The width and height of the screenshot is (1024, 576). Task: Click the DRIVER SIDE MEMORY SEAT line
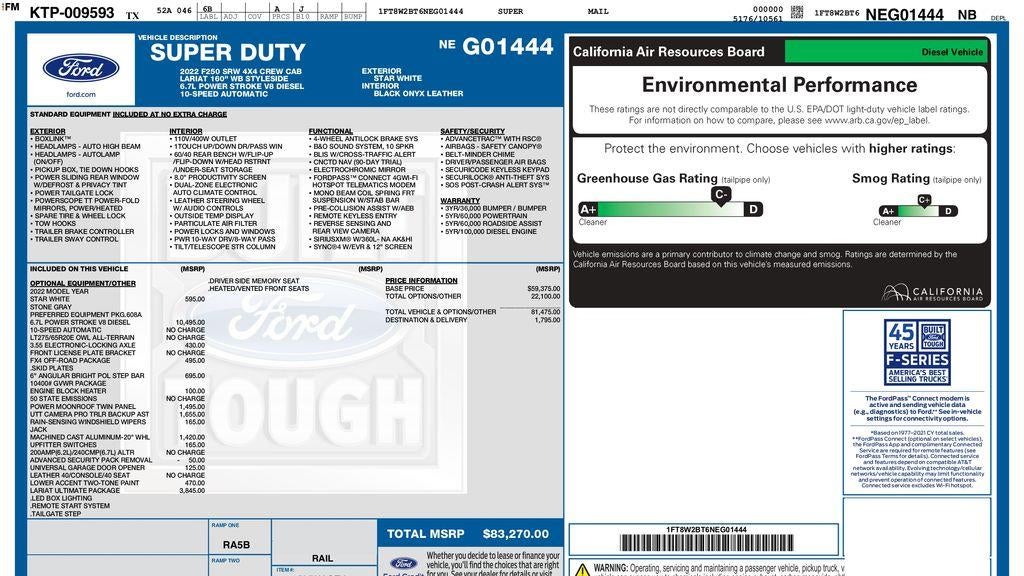(x=254, y=281)
